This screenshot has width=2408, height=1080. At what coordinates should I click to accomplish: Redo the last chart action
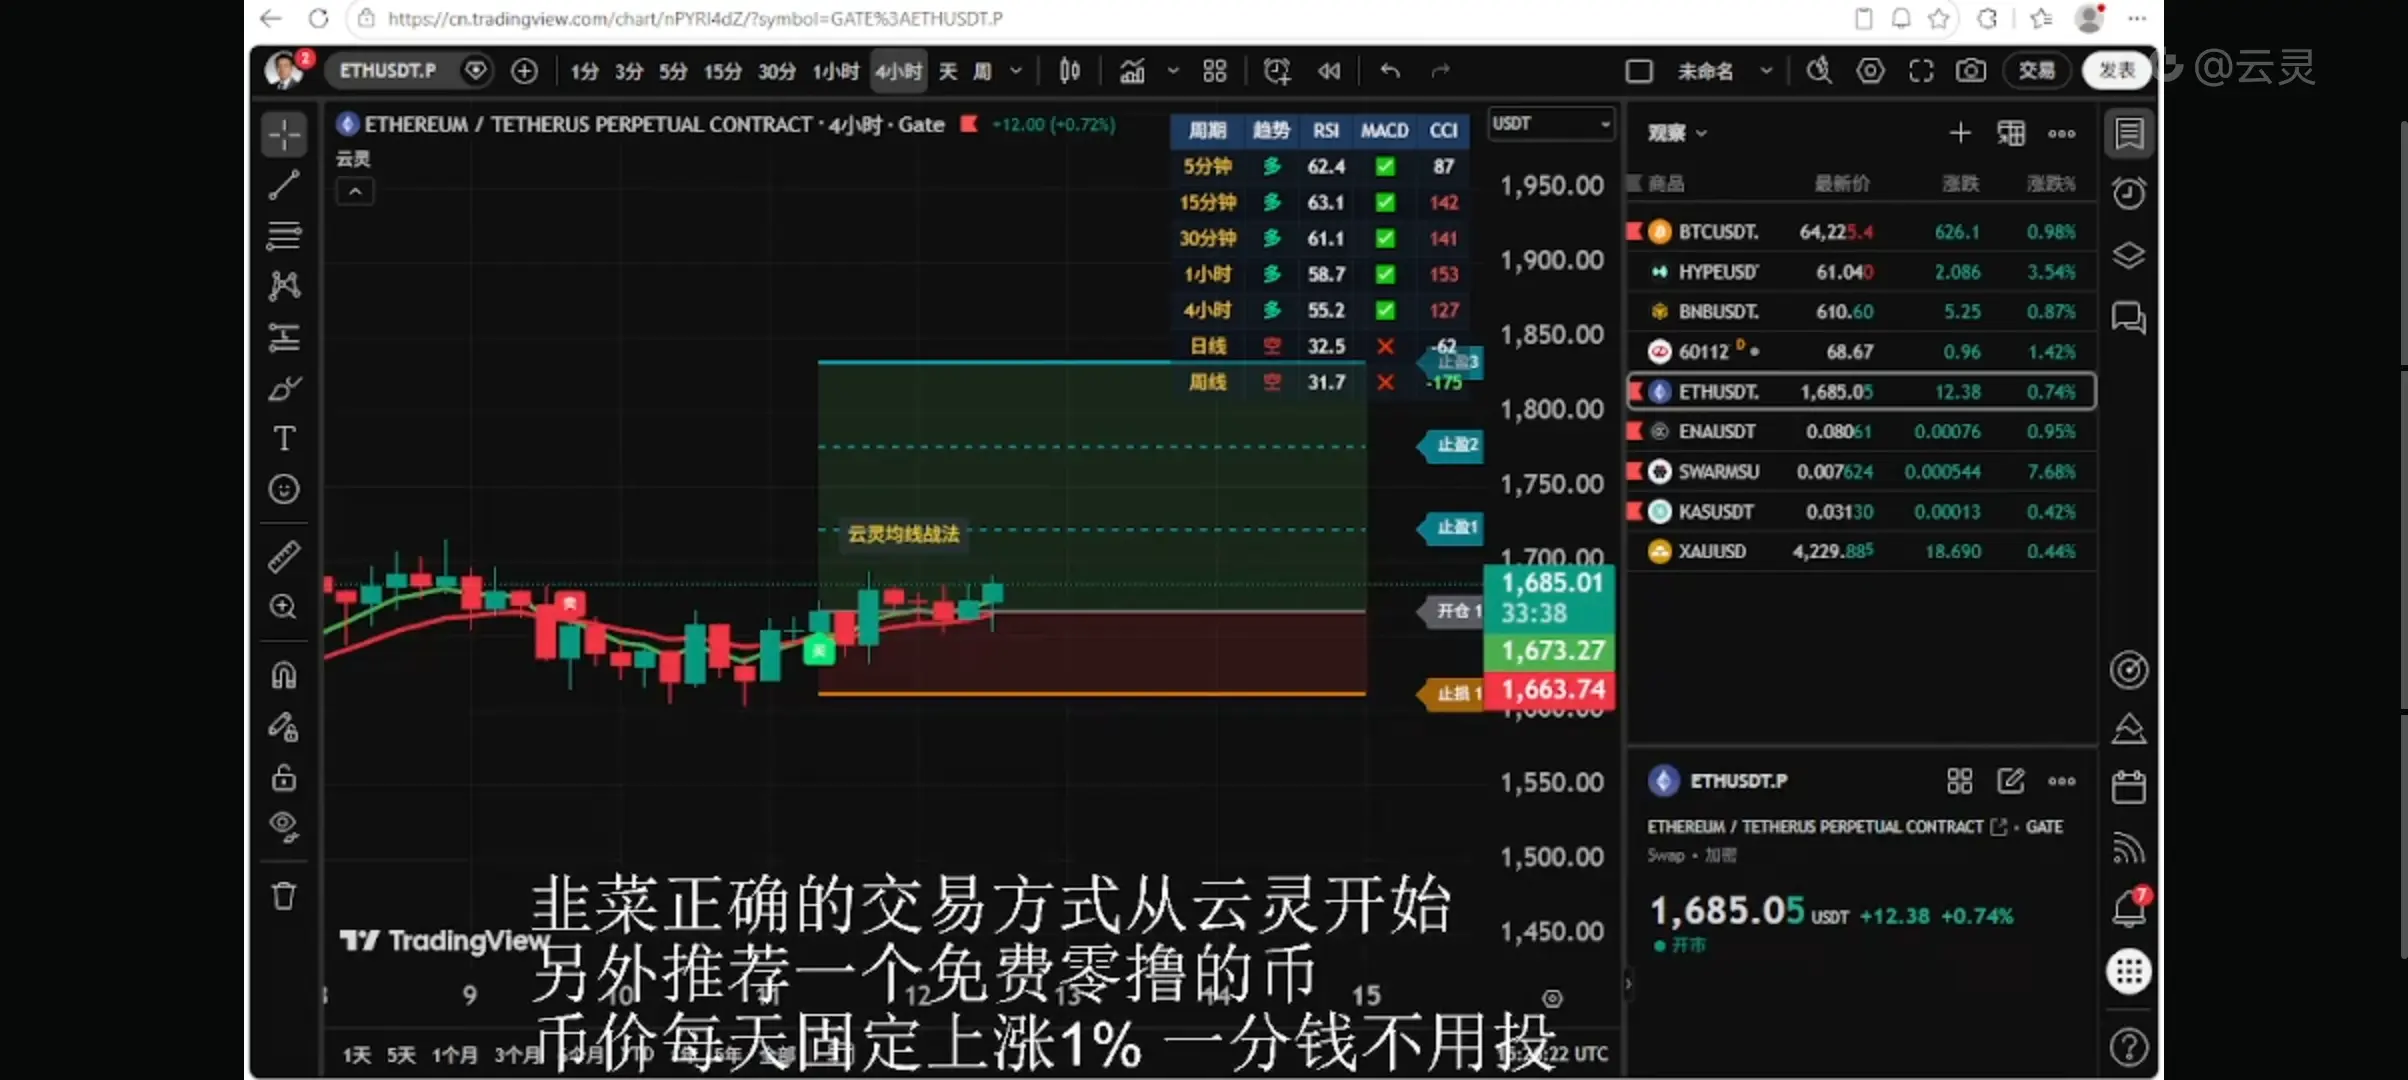point(1440,71)
